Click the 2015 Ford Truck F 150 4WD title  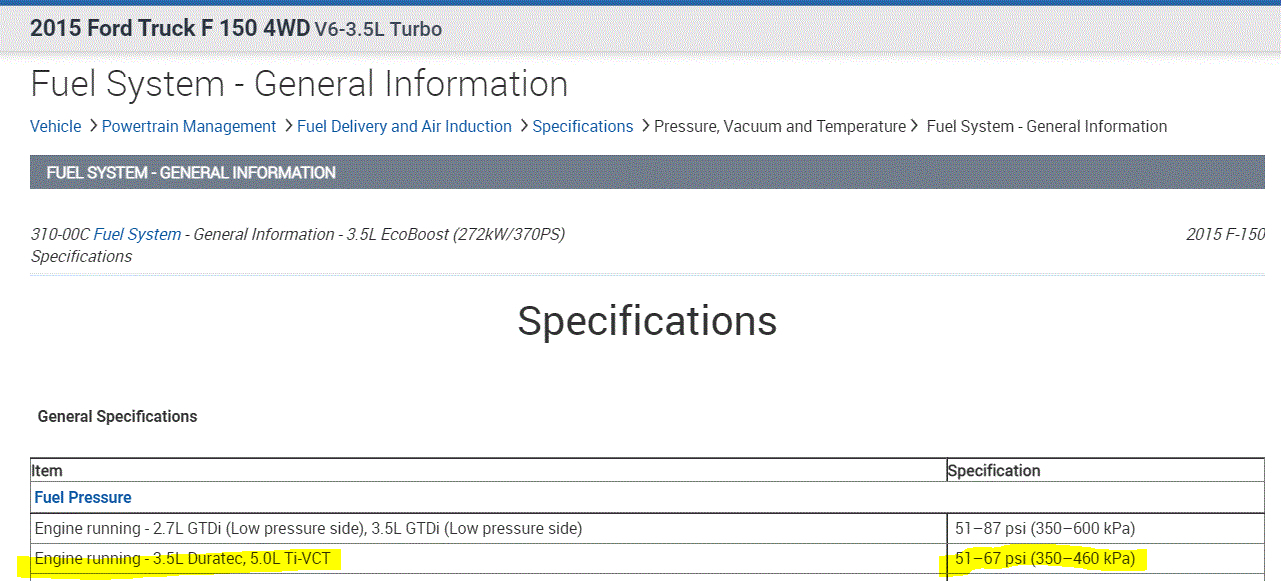tap(170, 28)
